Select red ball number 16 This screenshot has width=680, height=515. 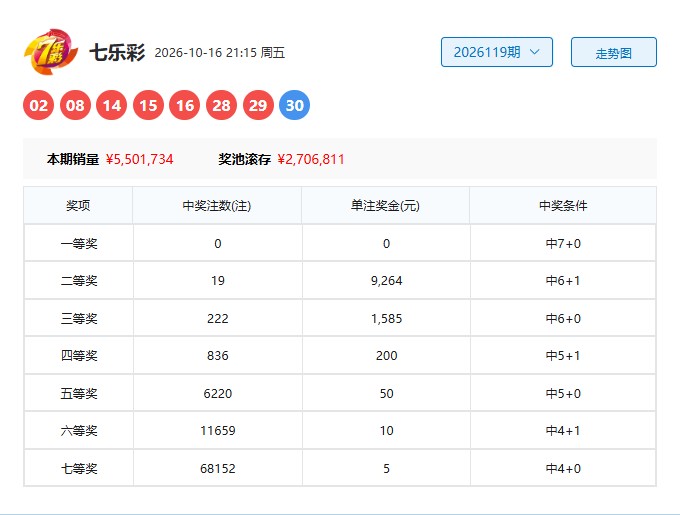pyautogui.click(x=185, y=105)
